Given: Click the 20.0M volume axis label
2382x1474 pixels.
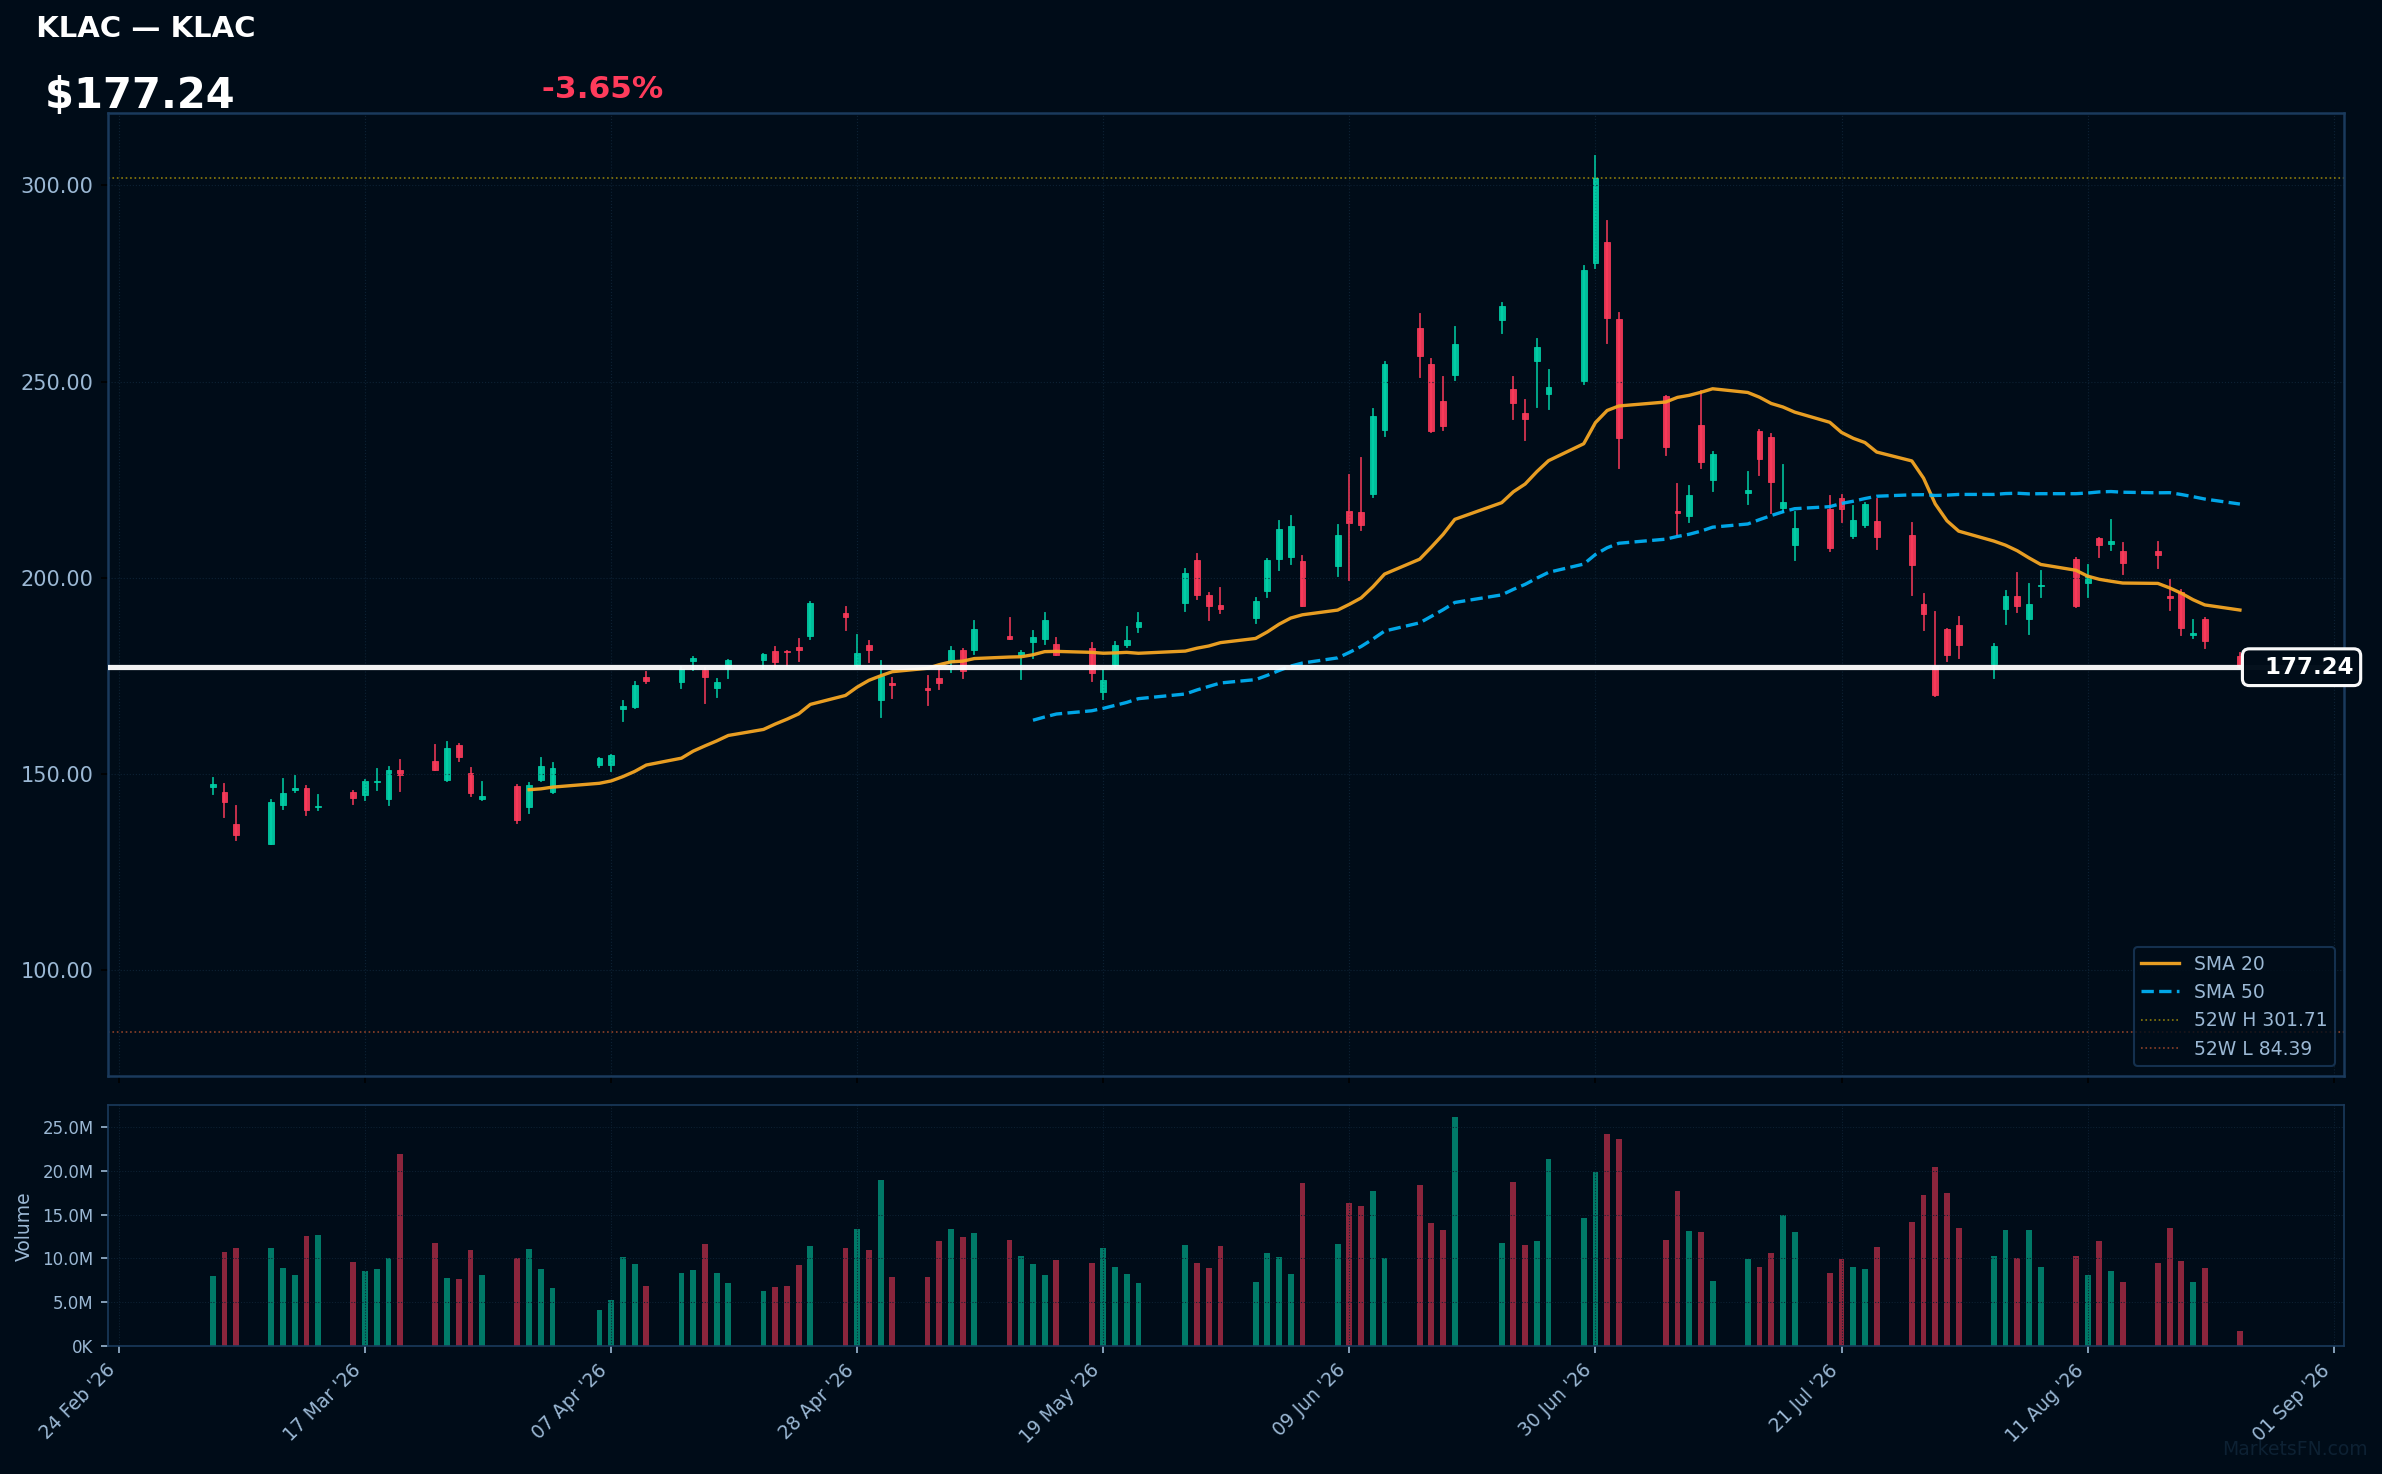Looking at the screenshot, I should 68,1172.
